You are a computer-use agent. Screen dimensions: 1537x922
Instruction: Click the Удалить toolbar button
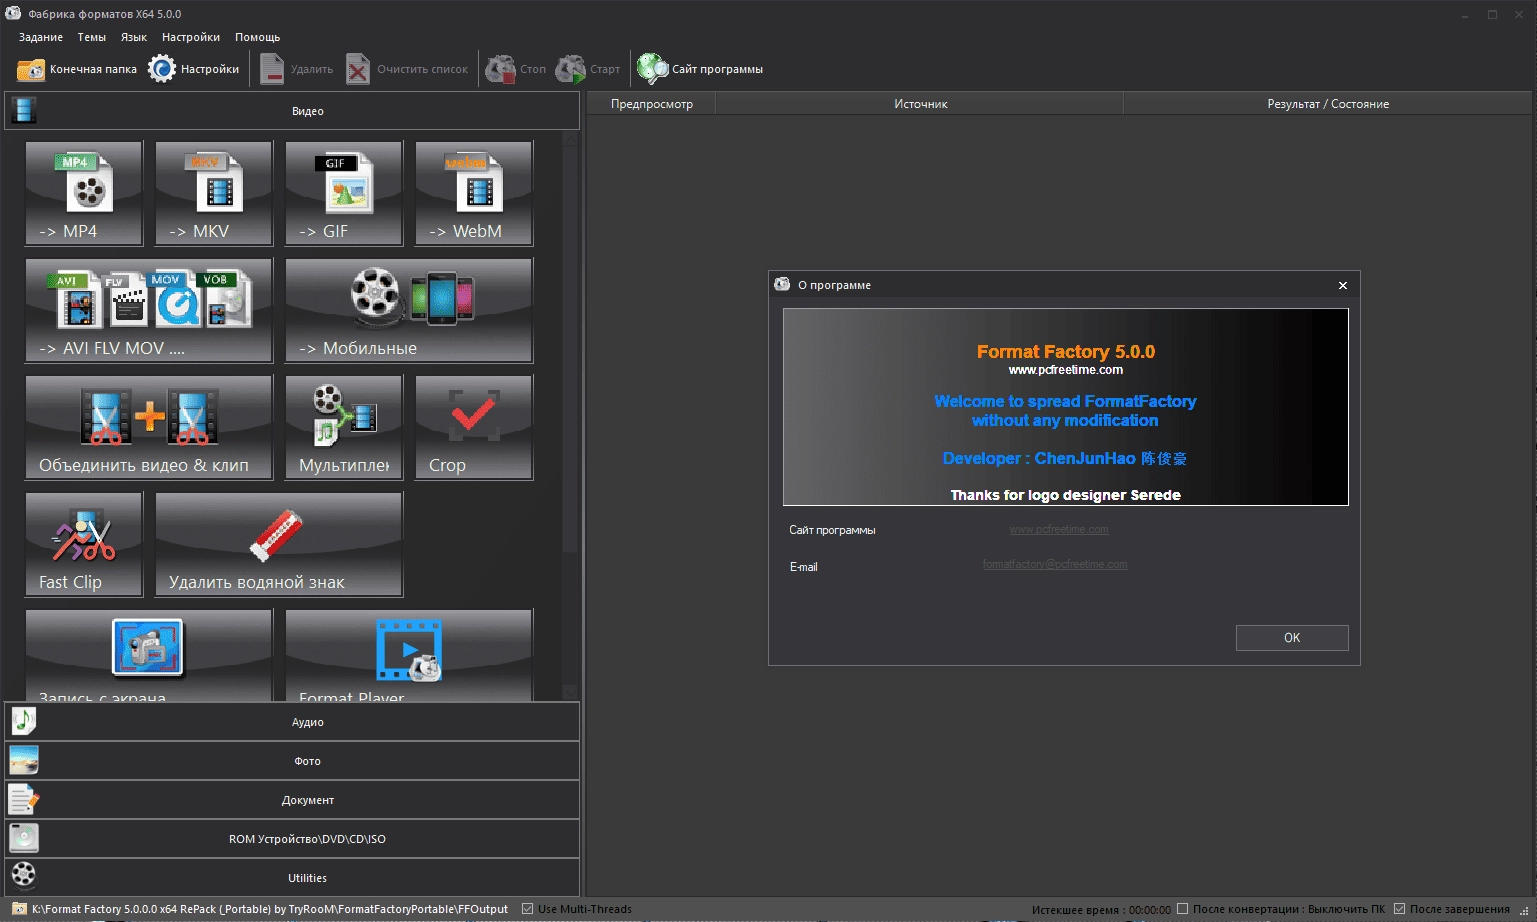click(297, 69)
